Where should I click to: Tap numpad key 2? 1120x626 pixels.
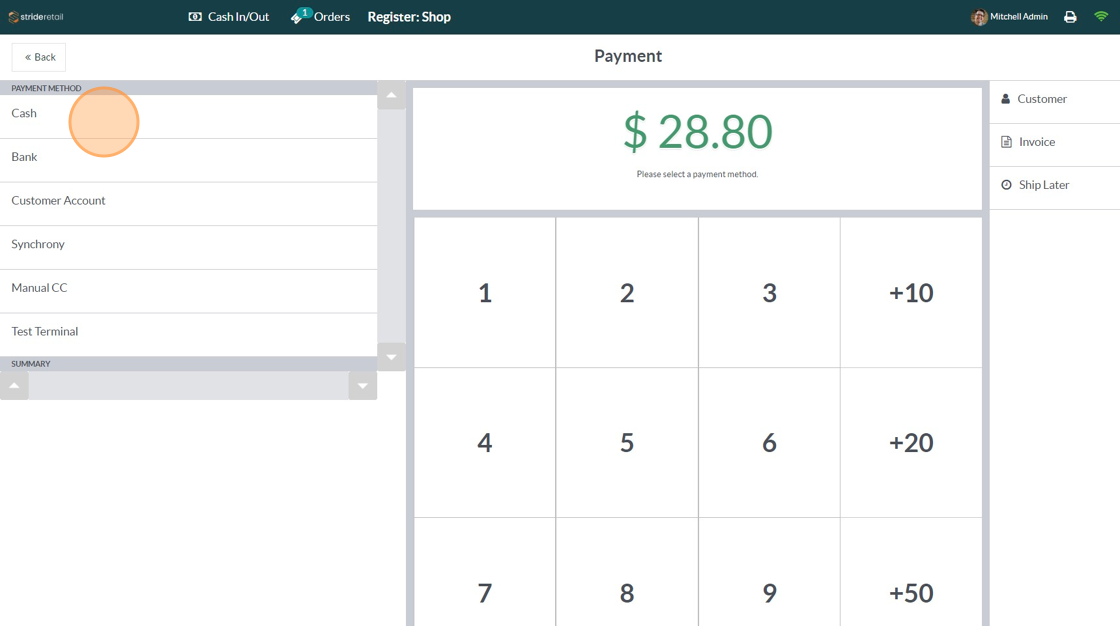[627, 292]
